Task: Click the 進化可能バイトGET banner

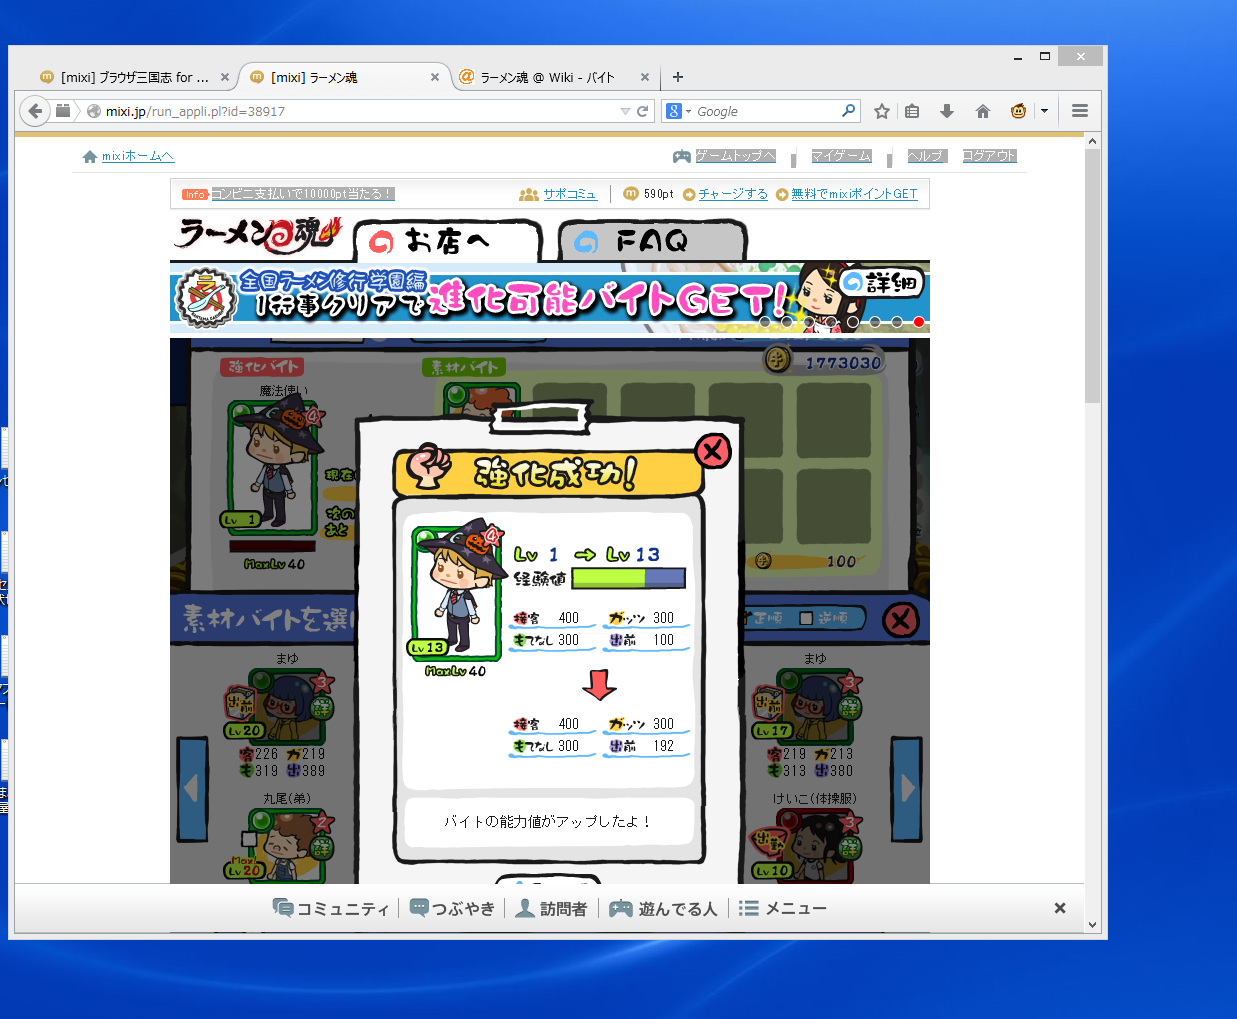Action: (550, 297)
